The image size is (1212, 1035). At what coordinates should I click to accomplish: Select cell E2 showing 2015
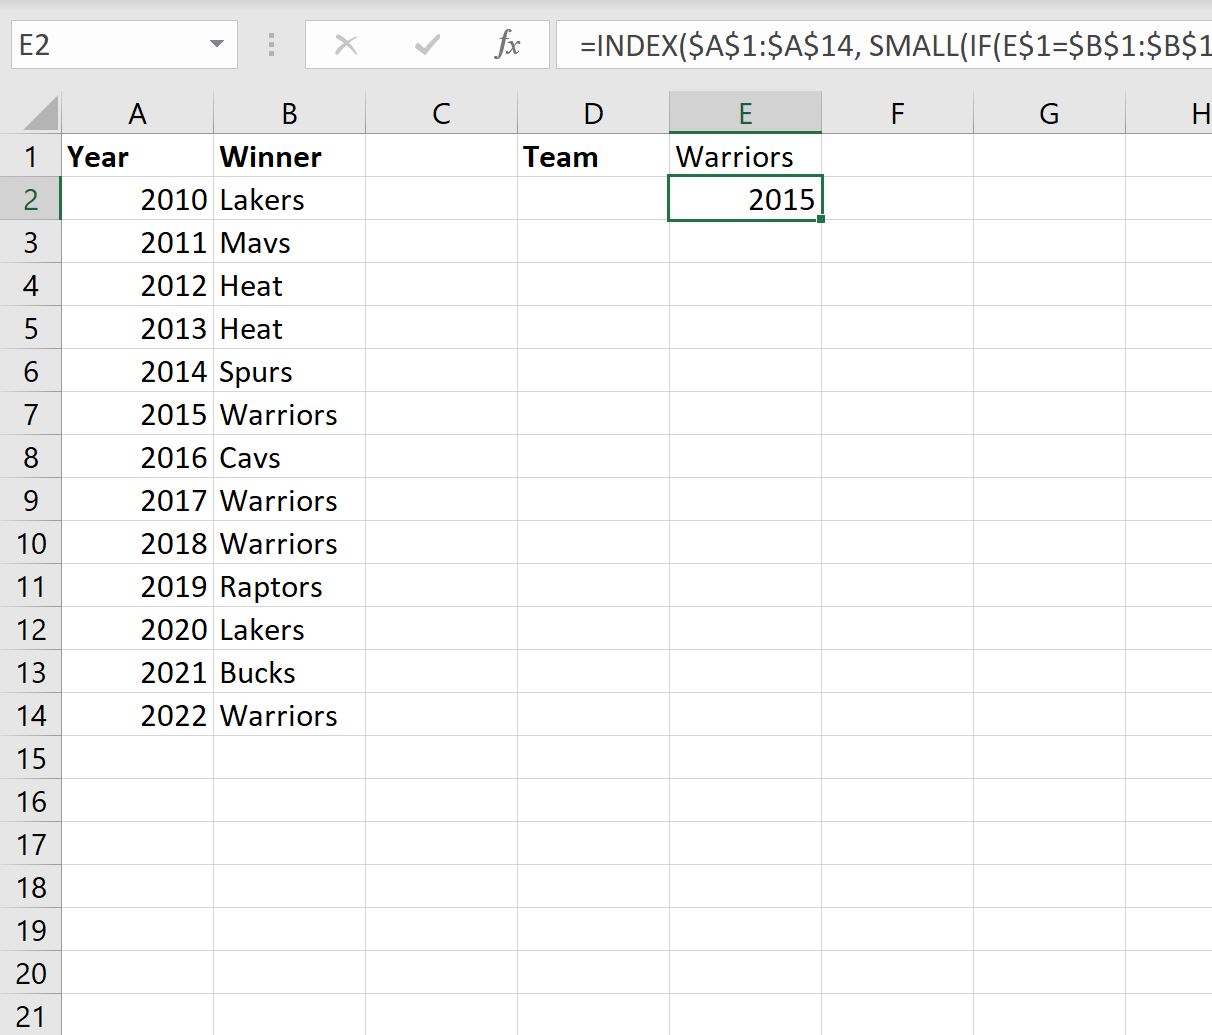click(x=745, y=199)
